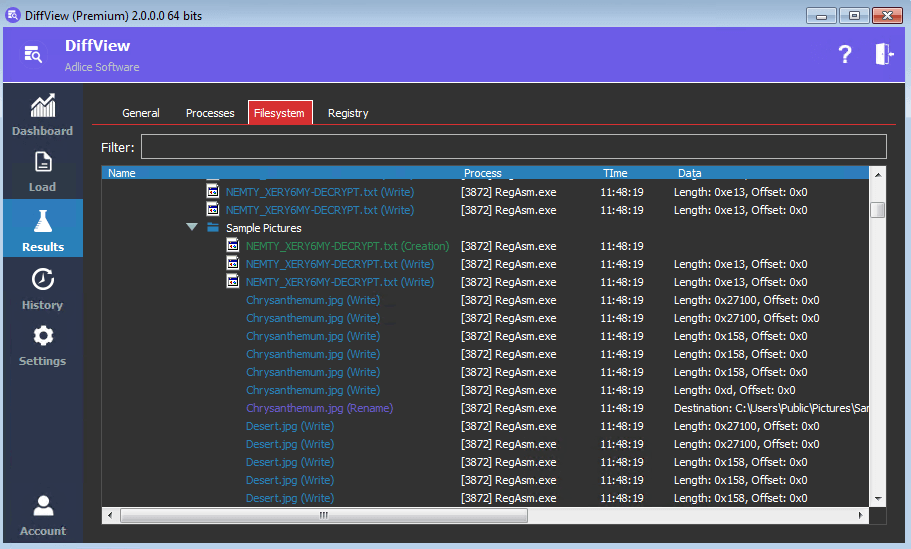Open the Dashboard sidebar icon
This screenshot has height=549, width=911.
click(42, 106)
